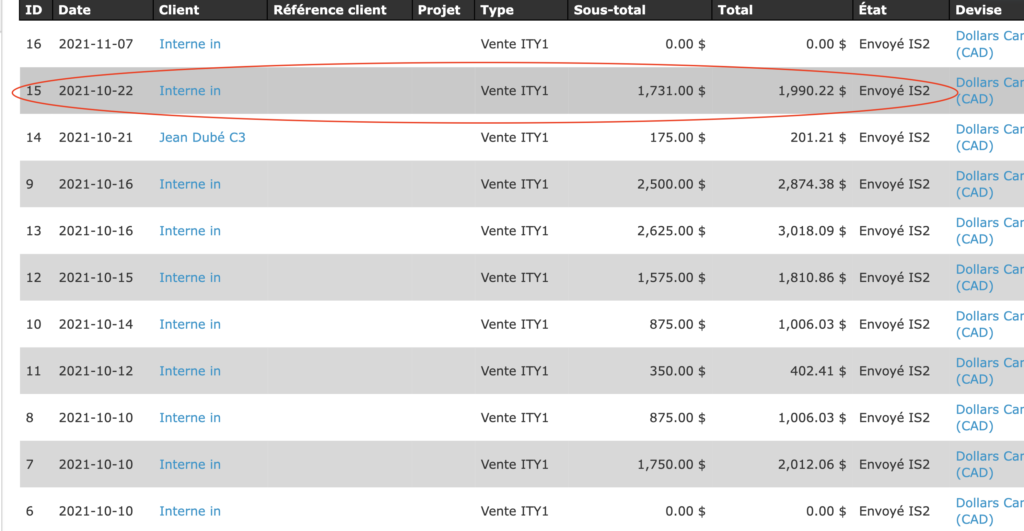This screenshot has width=1024, height=531.
Task: Sort the table by the ID column header
Action: (34, 10)
